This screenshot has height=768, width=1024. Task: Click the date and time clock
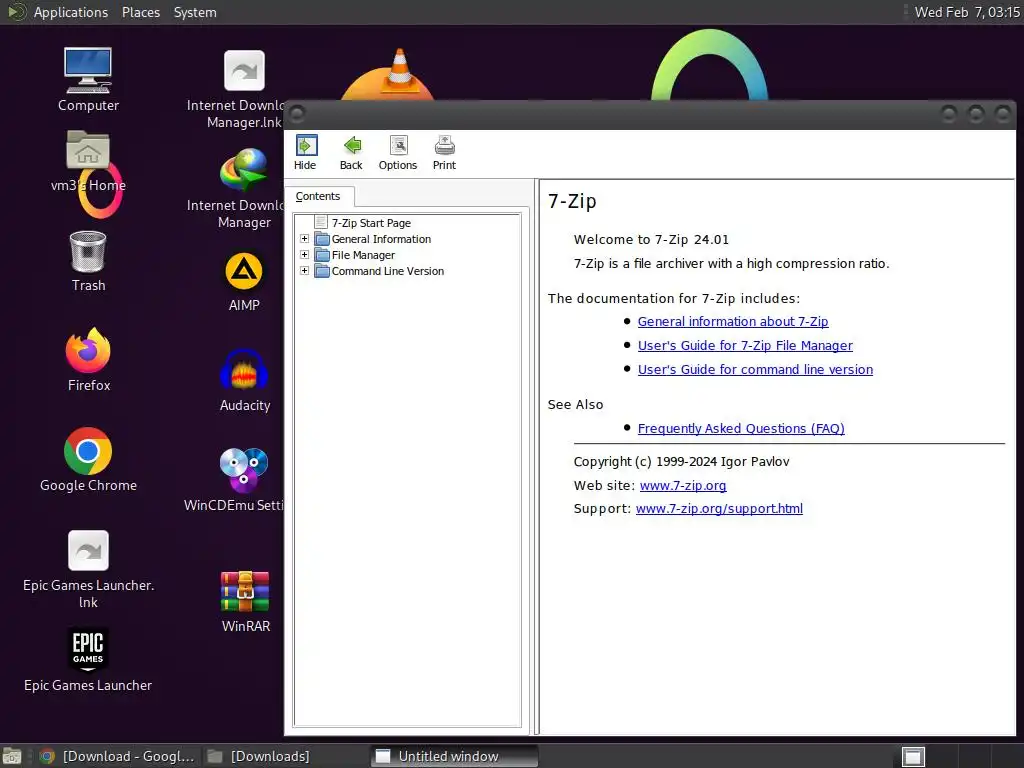pyautogui.click(x=967, y=12)
